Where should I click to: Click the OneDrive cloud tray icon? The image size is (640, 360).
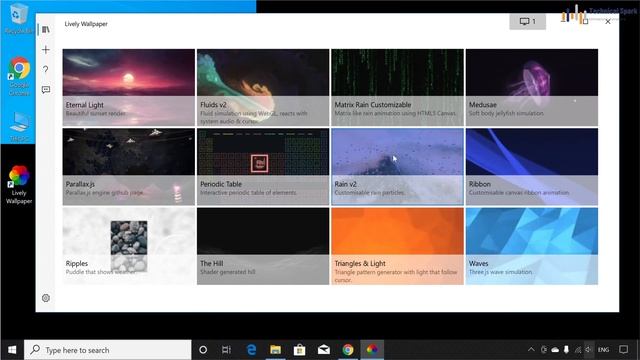pos(555,350)
